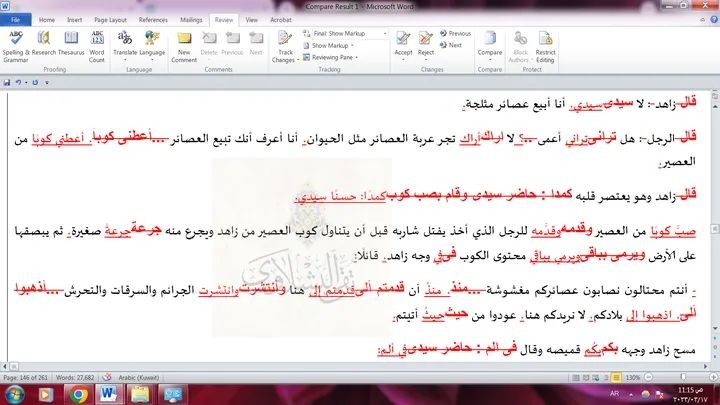Click the 130% zoom level button

pyautogui.click(x=633, y=377)
